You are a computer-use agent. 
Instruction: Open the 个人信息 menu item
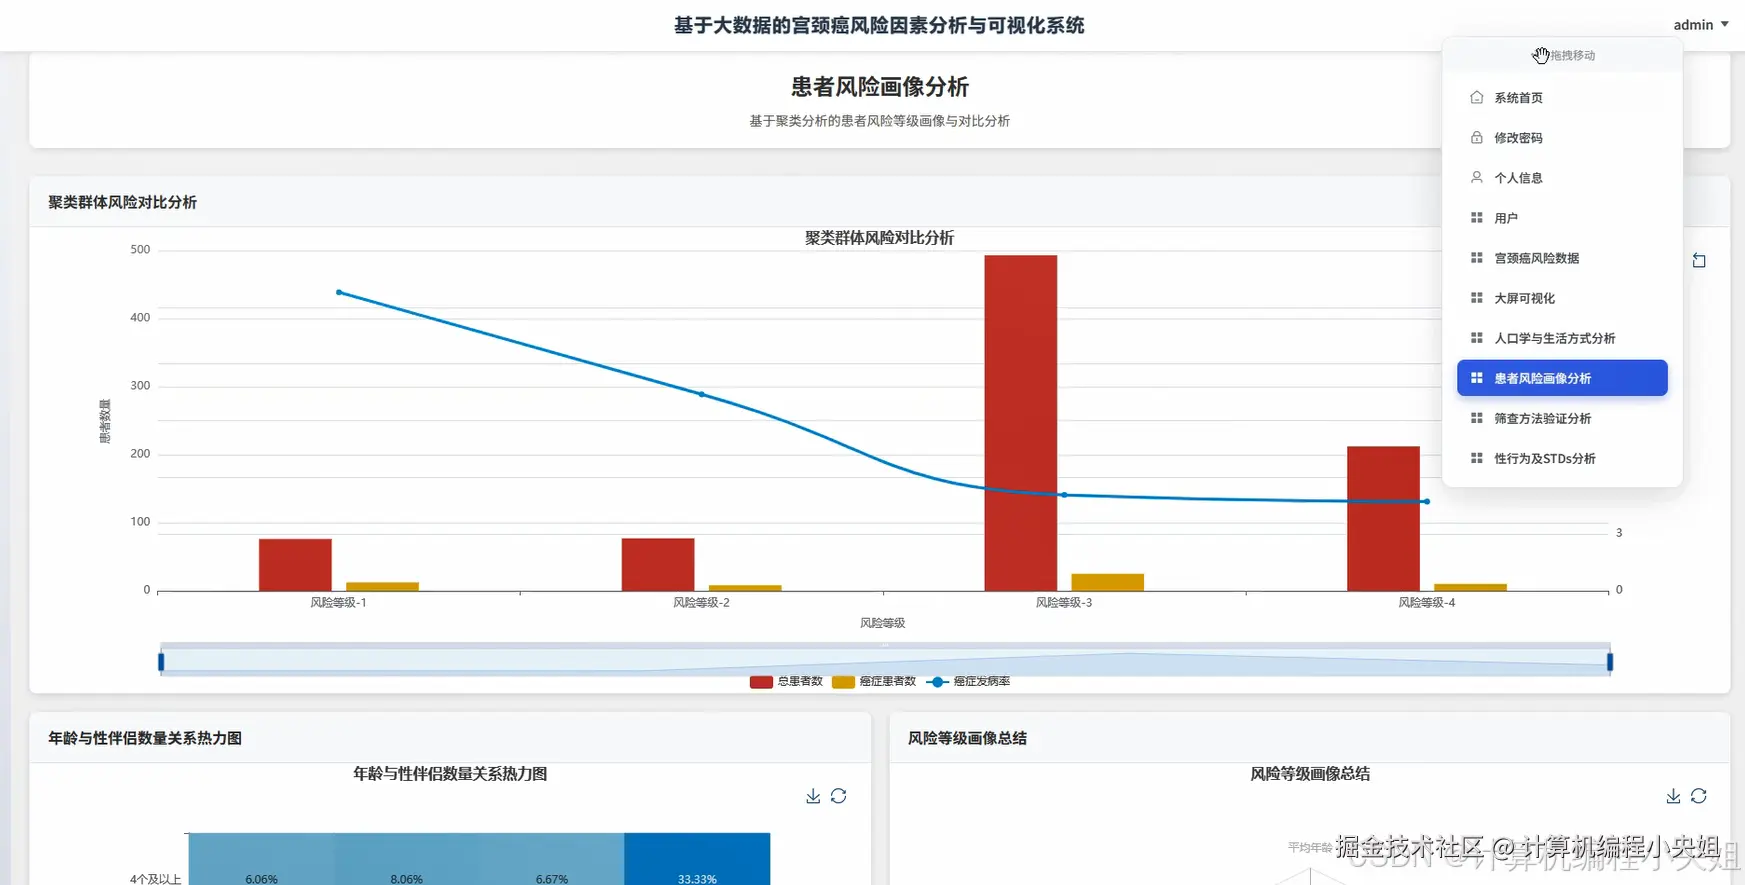1562,178
